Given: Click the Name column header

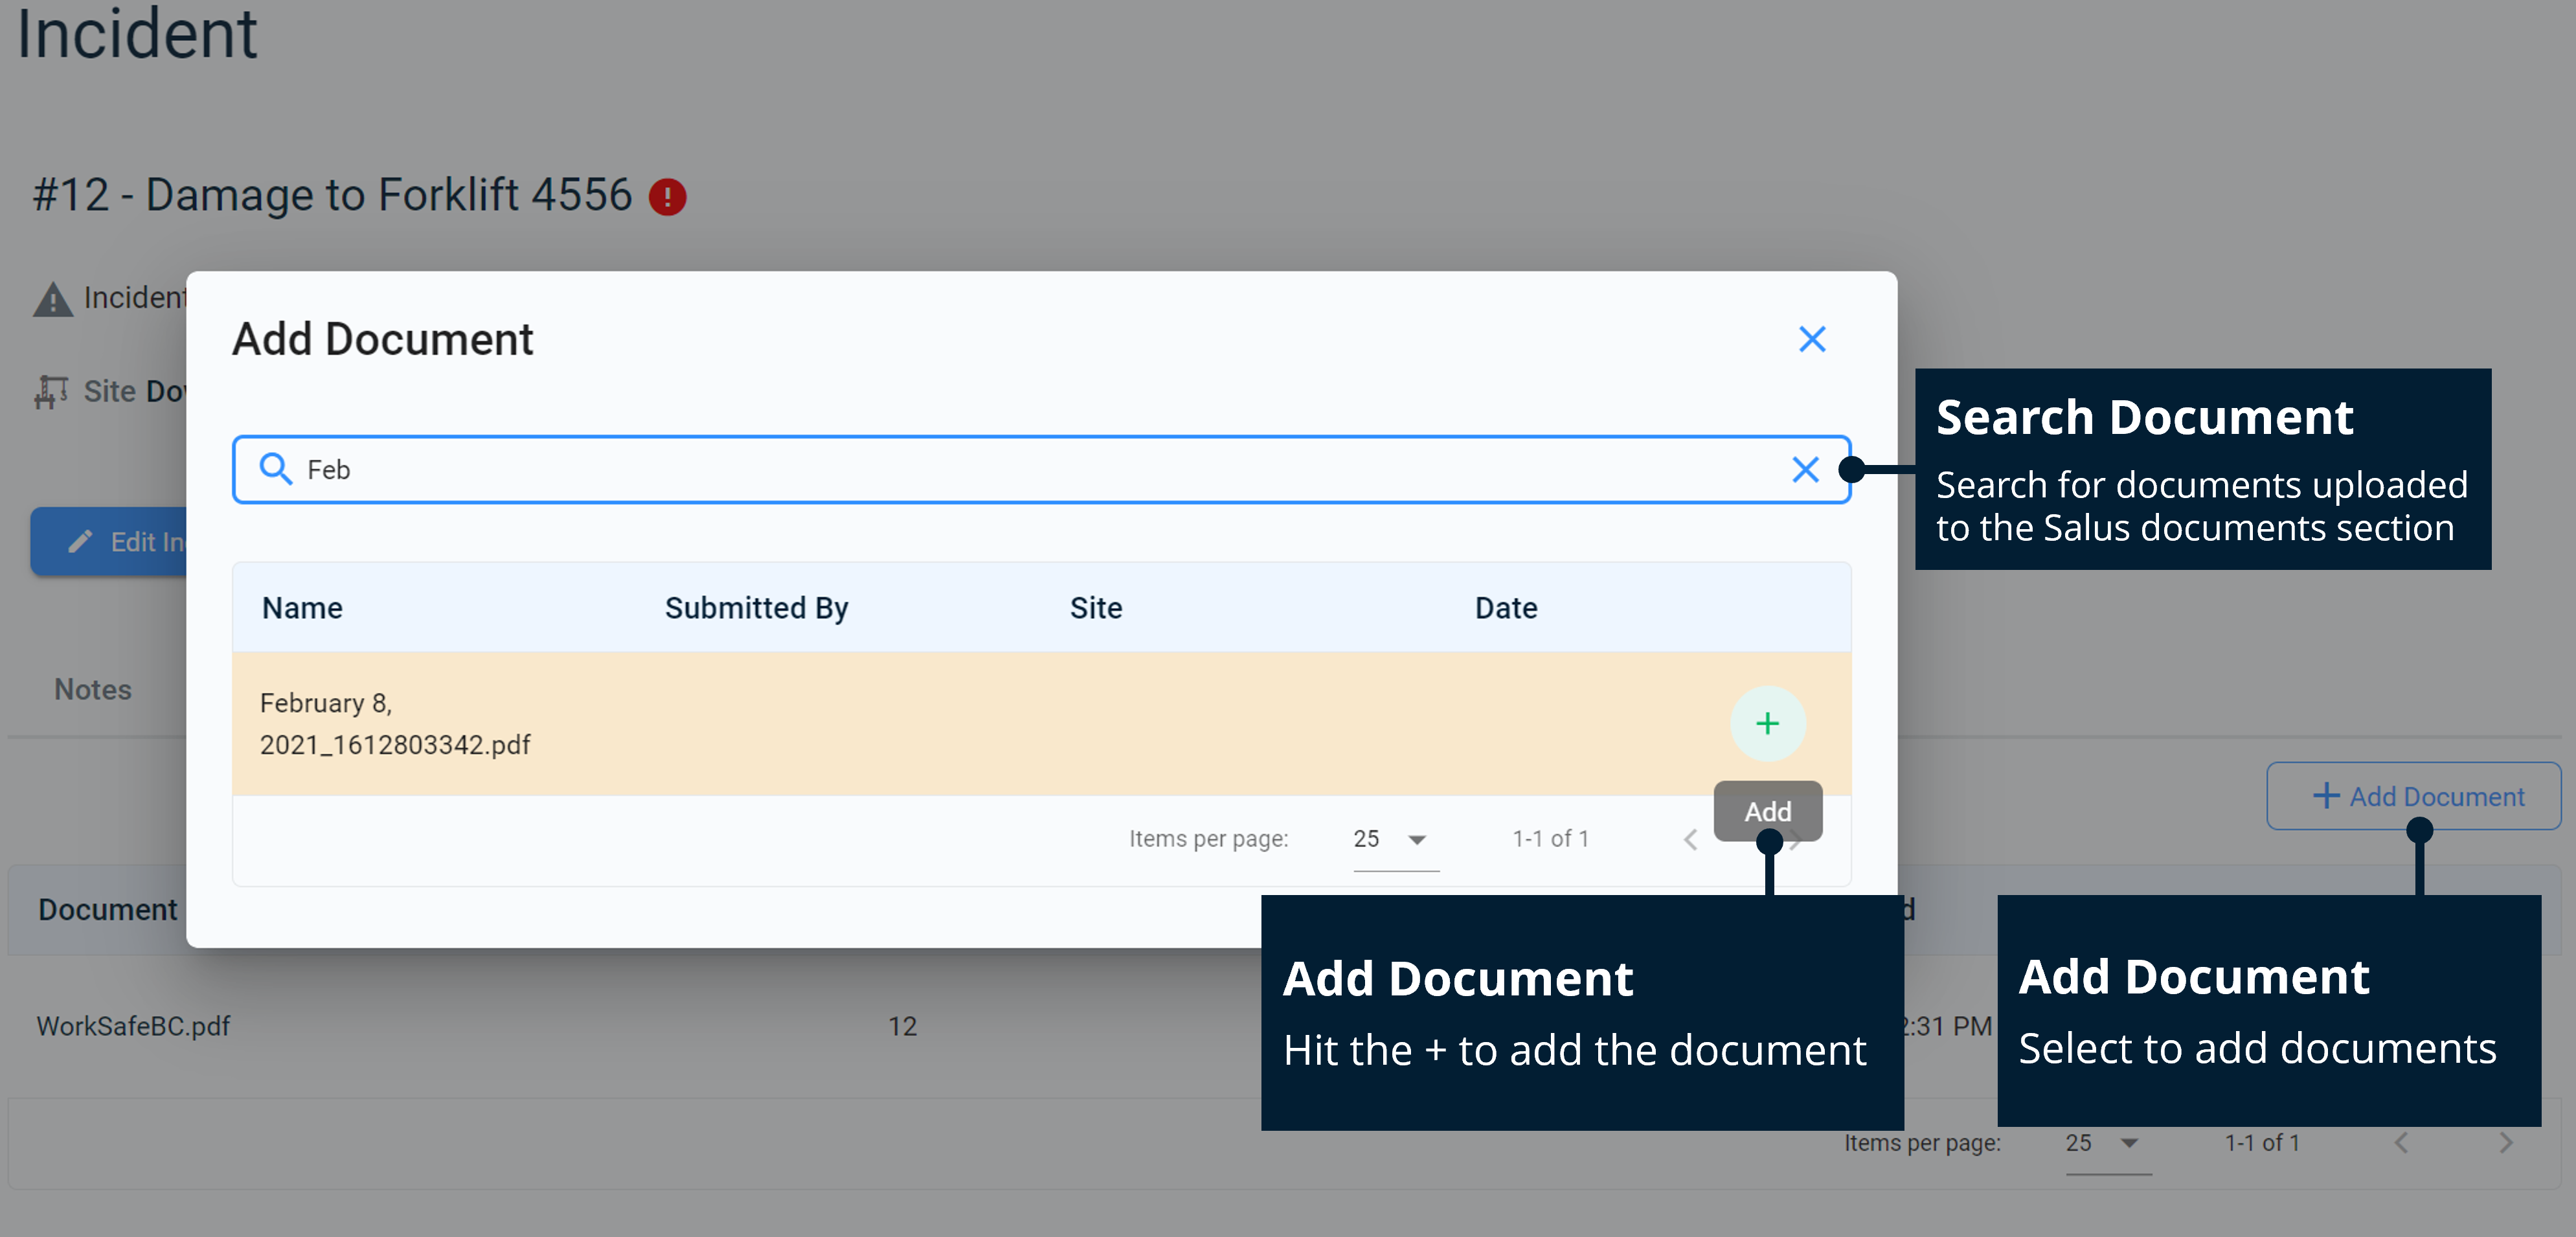Looking at the screenshot, I should 302,607.
